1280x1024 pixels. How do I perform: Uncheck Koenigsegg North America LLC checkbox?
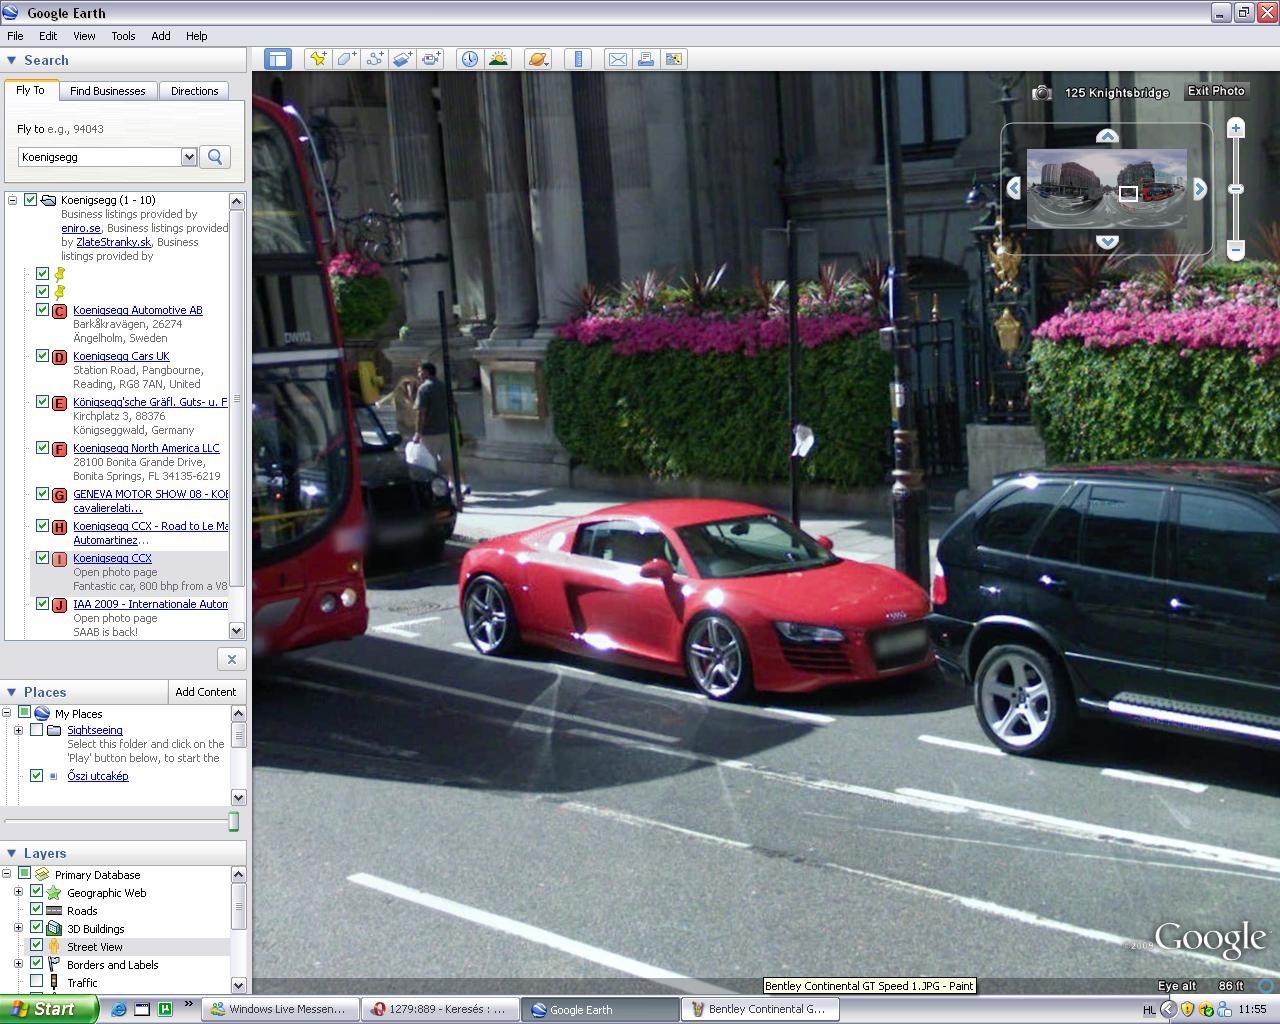tap(42, 448)
